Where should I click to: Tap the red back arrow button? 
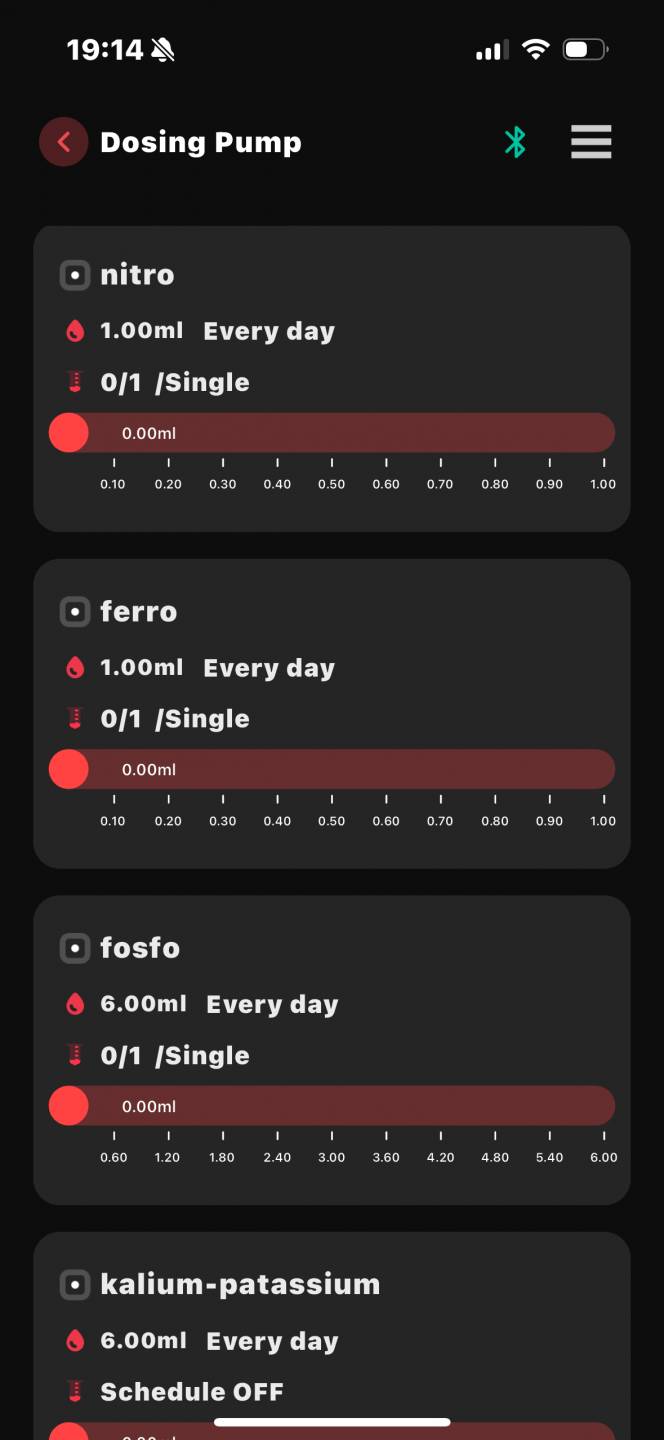click(64, 142)
